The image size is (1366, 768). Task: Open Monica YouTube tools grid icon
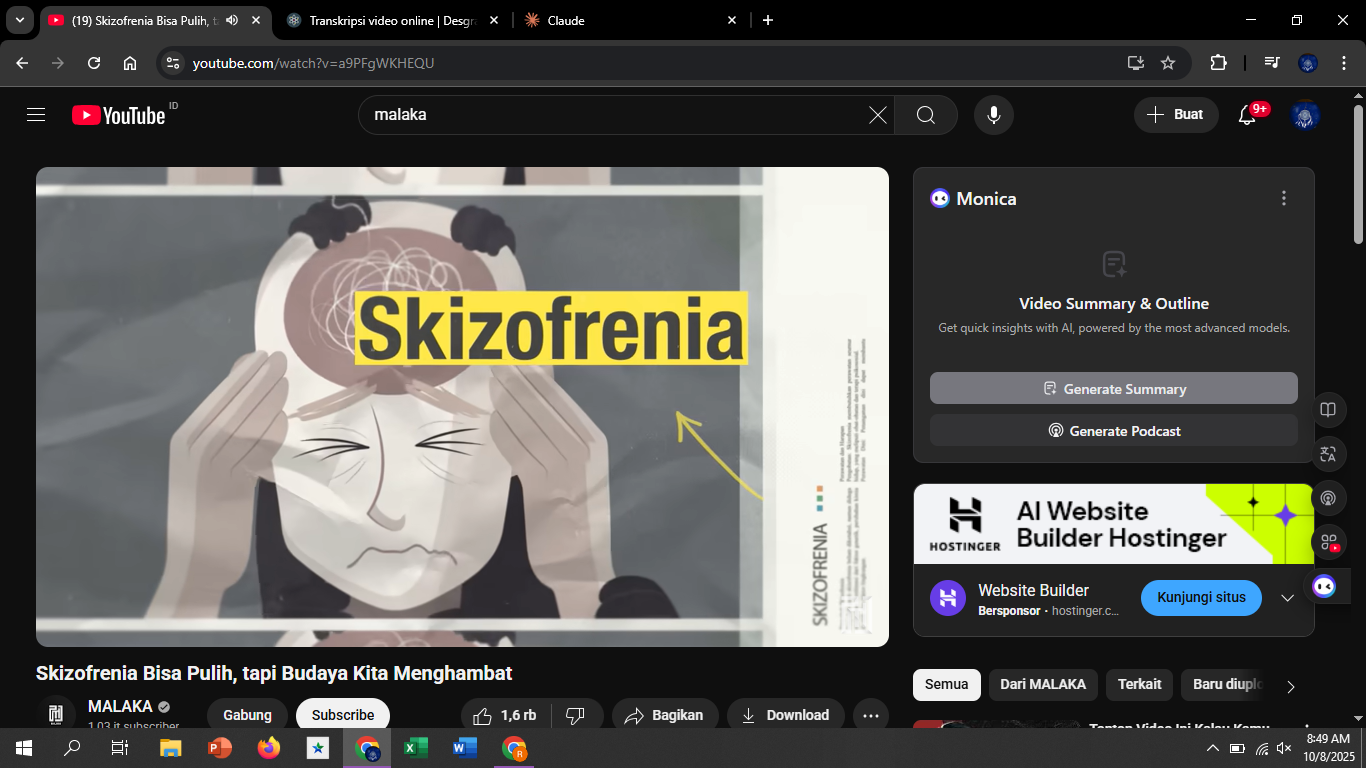pos(1328,542)
